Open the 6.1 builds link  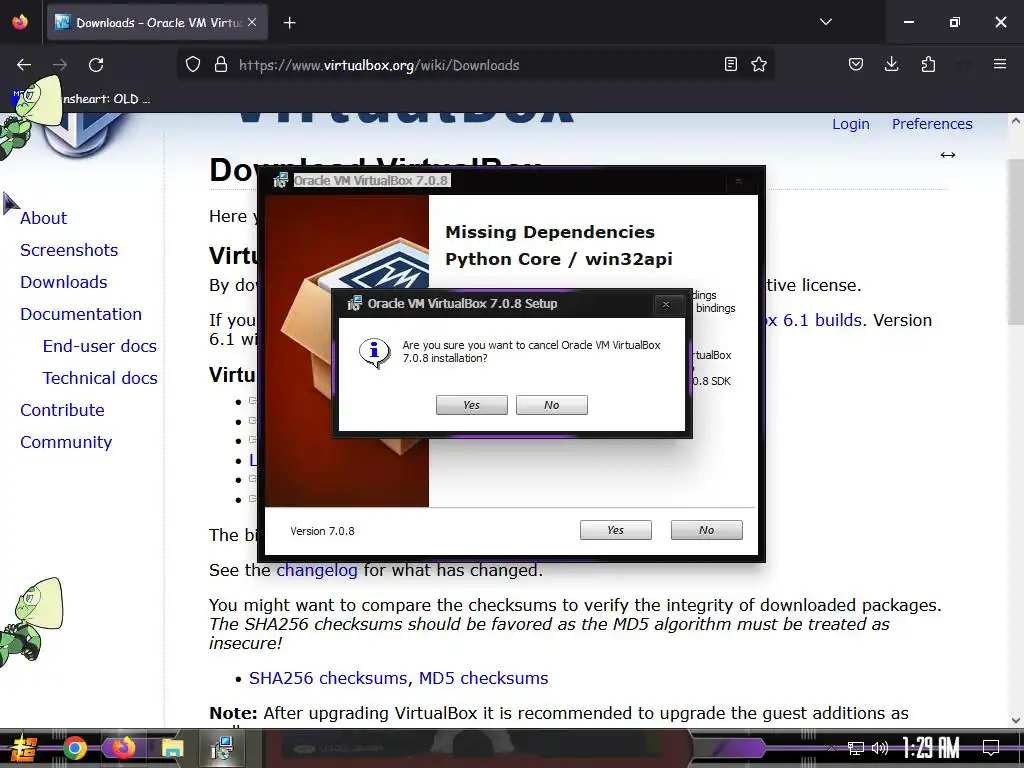point(814,320)
